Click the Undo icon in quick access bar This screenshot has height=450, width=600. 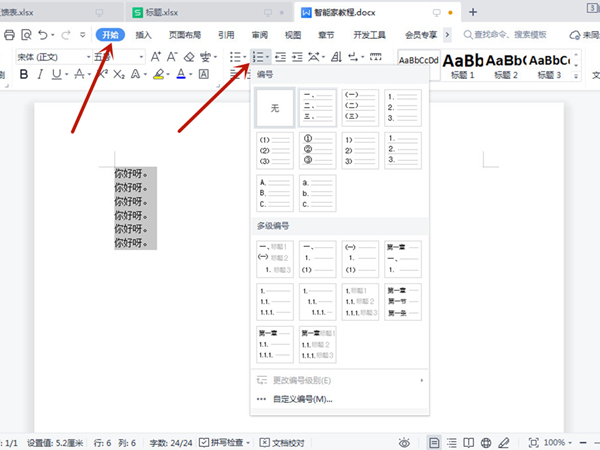[44, 35]
